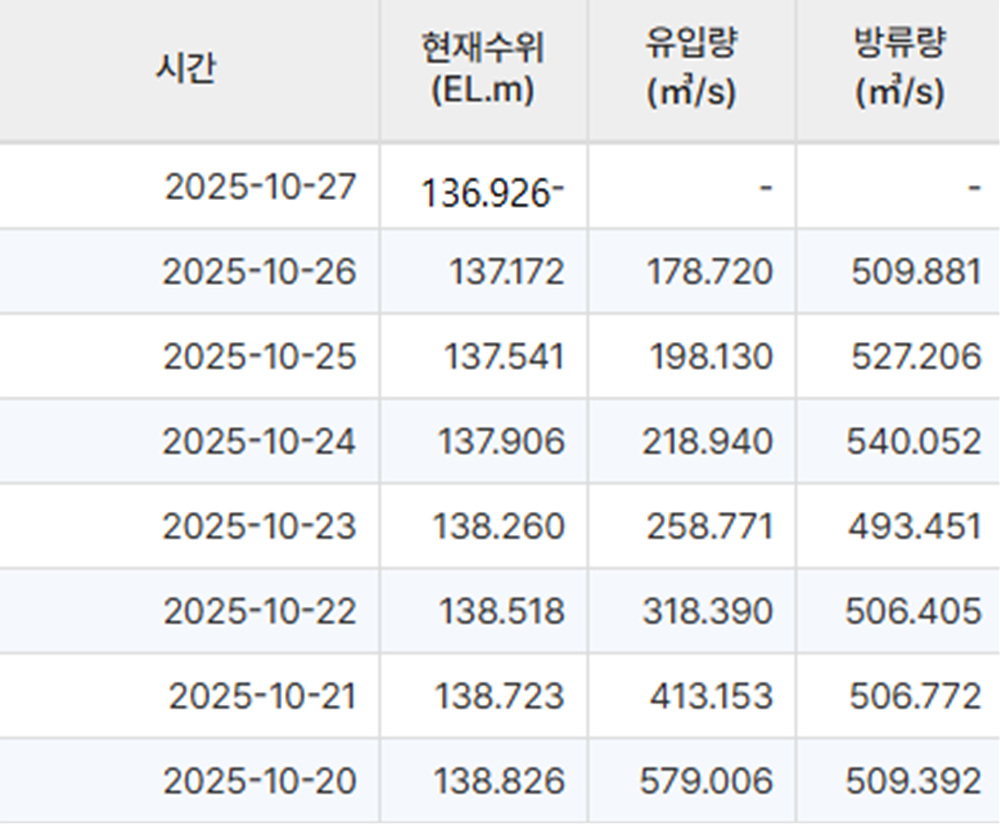The width and height of the screenshot is (1000, 824).
Task: Select the date 2025-10-23
Action: 267,523
